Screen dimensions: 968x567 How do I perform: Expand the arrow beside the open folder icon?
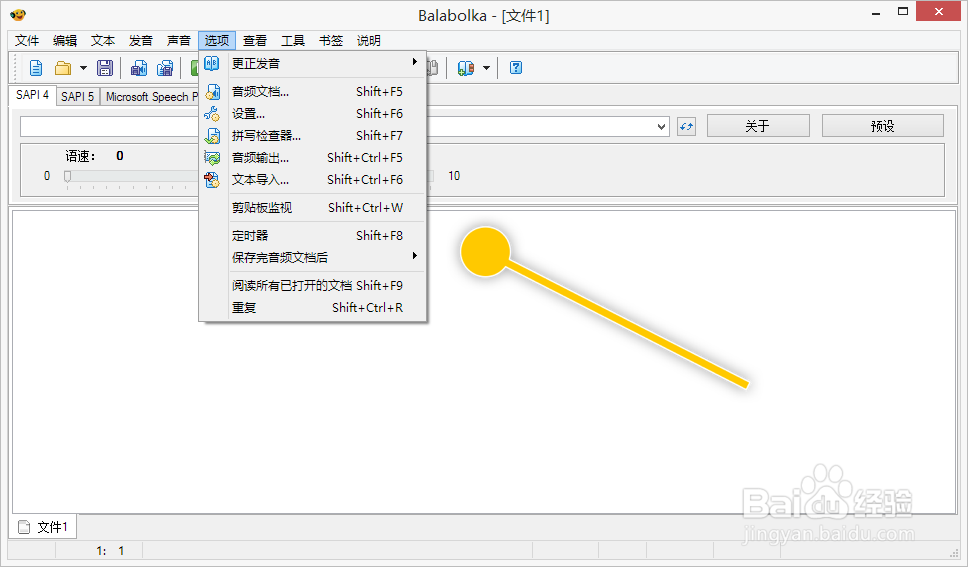tap(83, 68)
